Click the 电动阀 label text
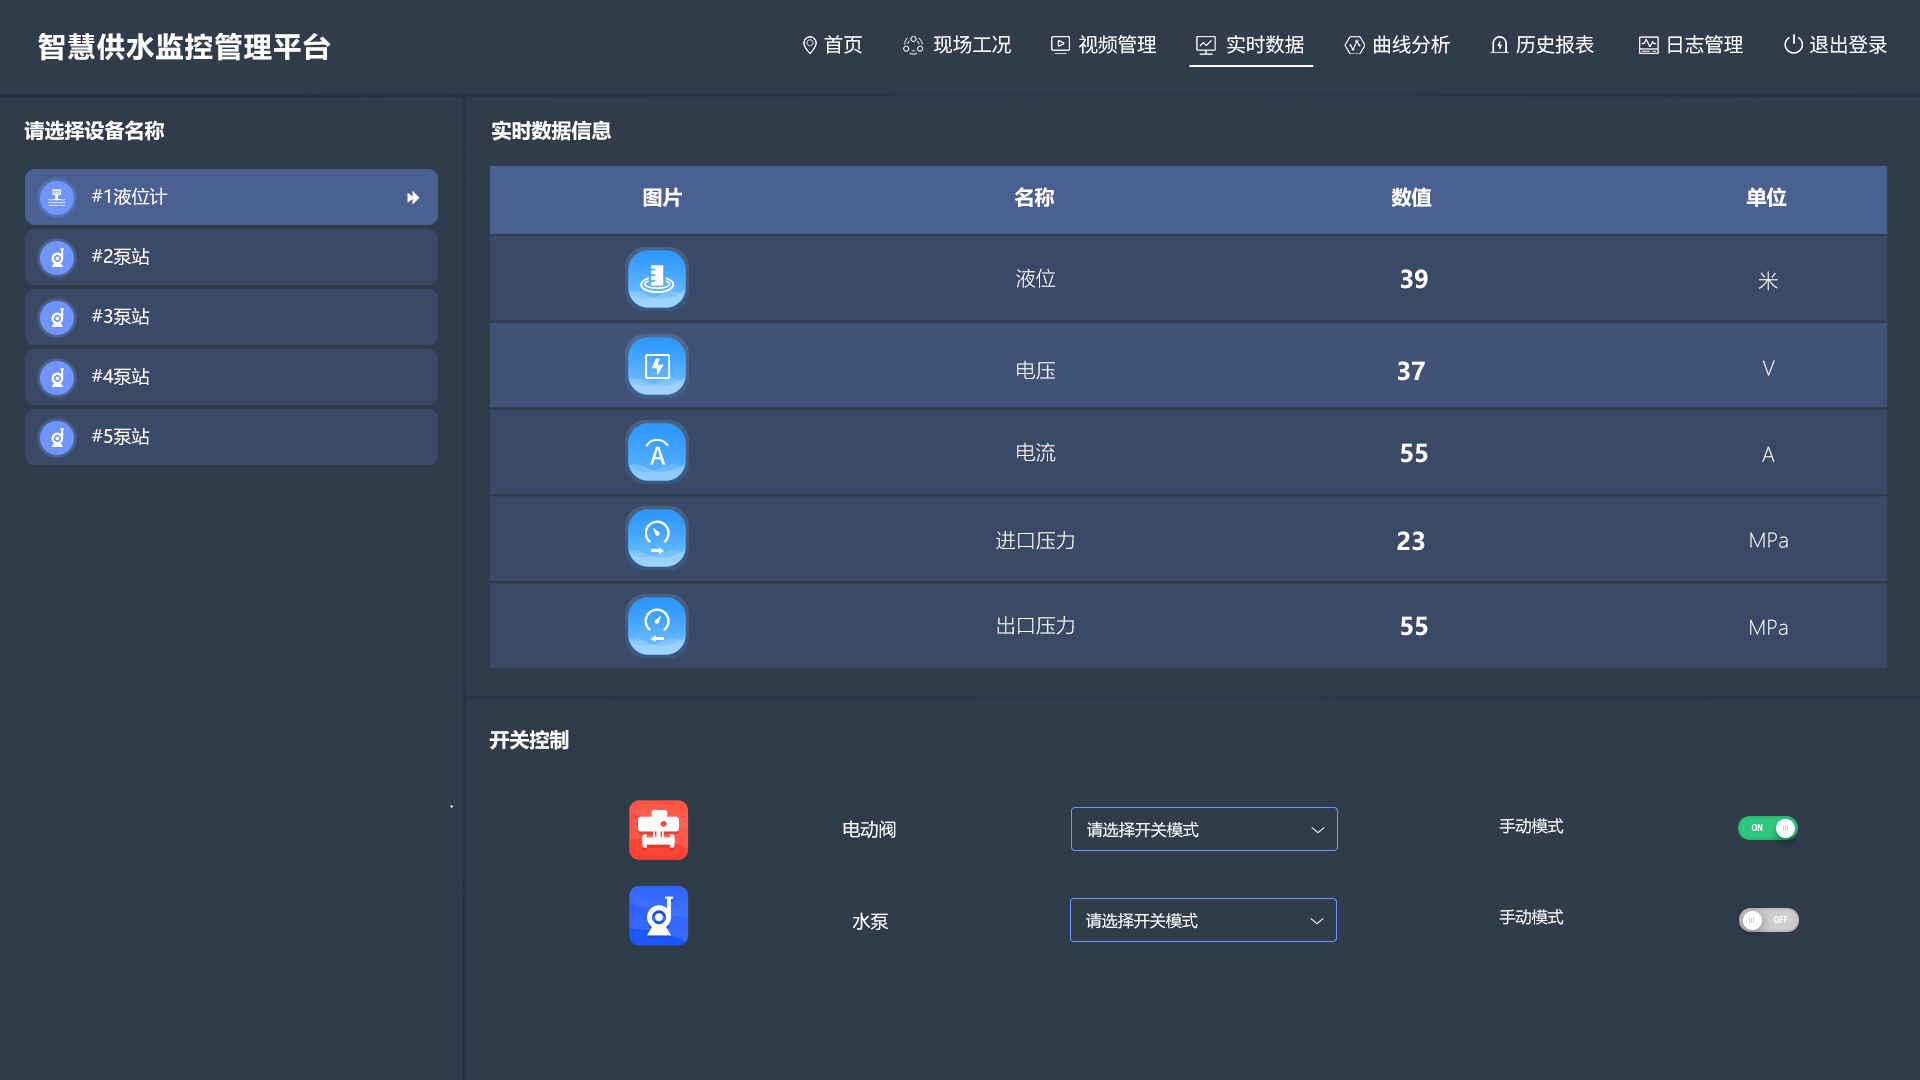The image size is (1920, 1080). click(x=869, y=830)
